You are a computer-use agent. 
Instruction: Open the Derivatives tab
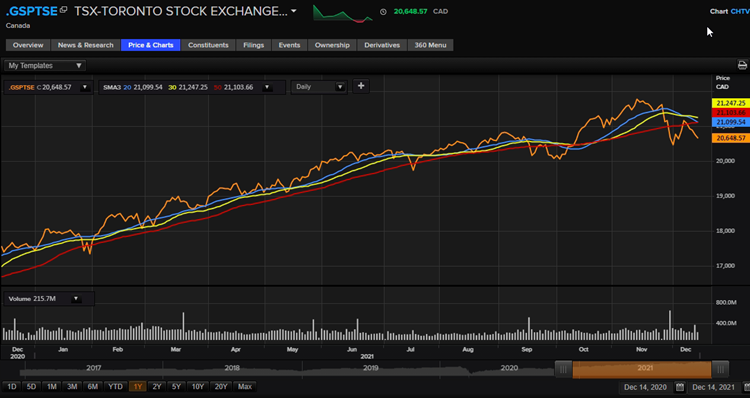click(382, 45)
